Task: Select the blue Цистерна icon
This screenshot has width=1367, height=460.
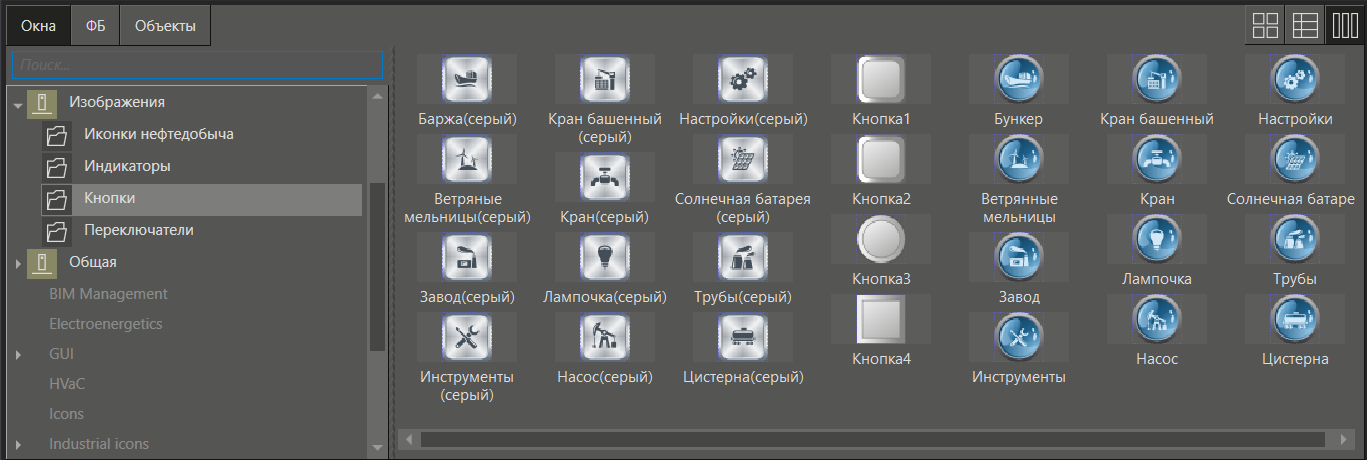Action: (1295, 318)
